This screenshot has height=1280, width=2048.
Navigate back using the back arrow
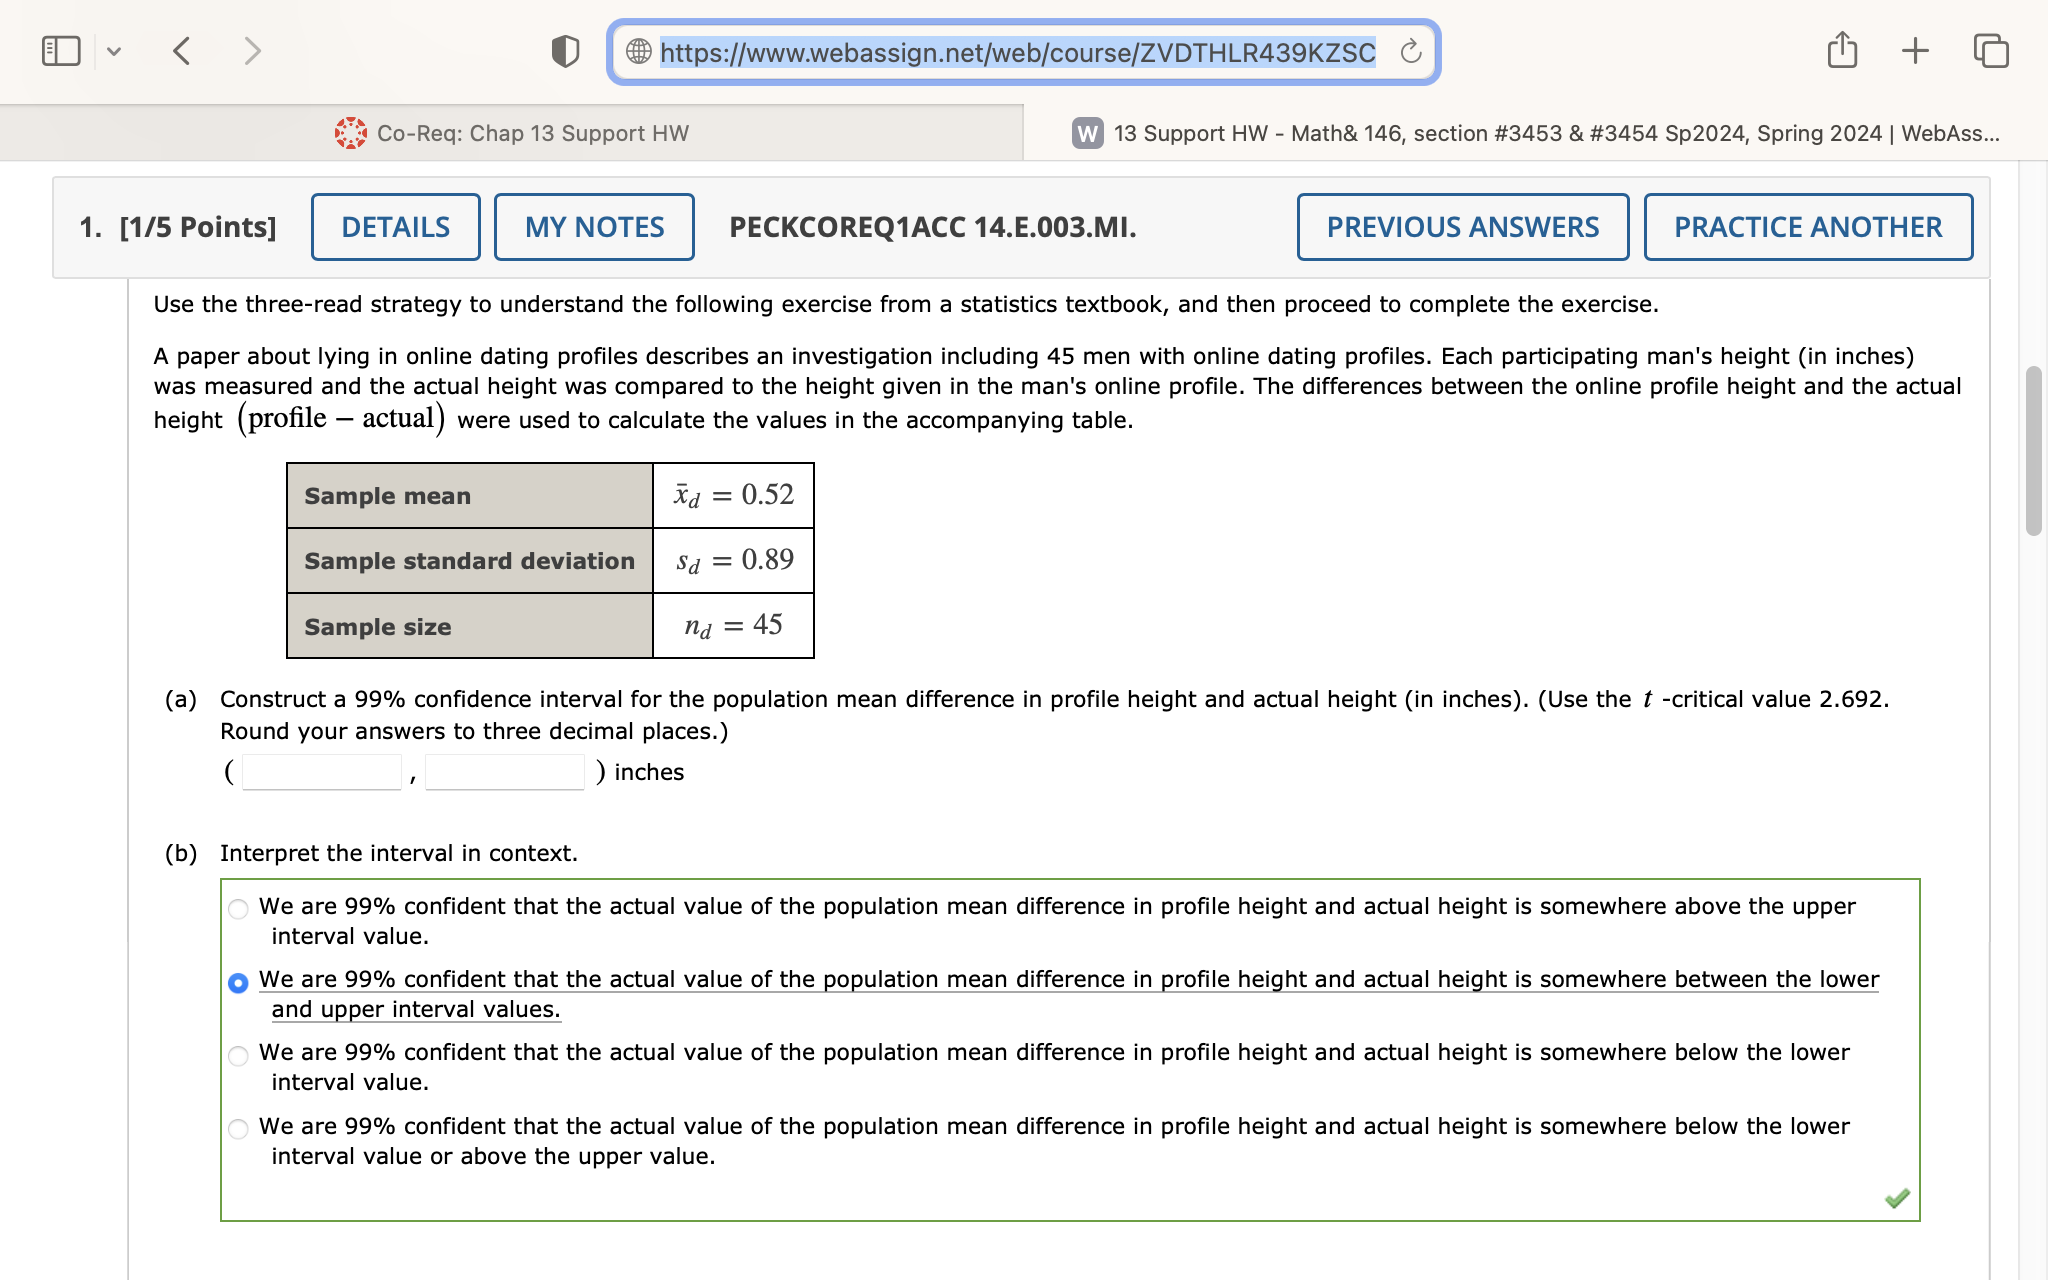[x=181, y=51]
